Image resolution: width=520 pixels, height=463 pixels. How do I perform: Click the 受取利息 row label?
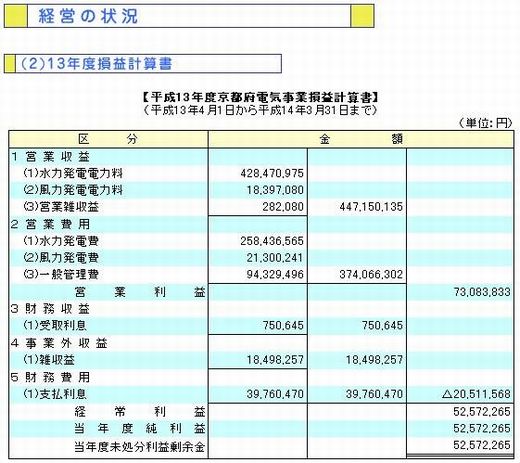(x=55, y=325)
